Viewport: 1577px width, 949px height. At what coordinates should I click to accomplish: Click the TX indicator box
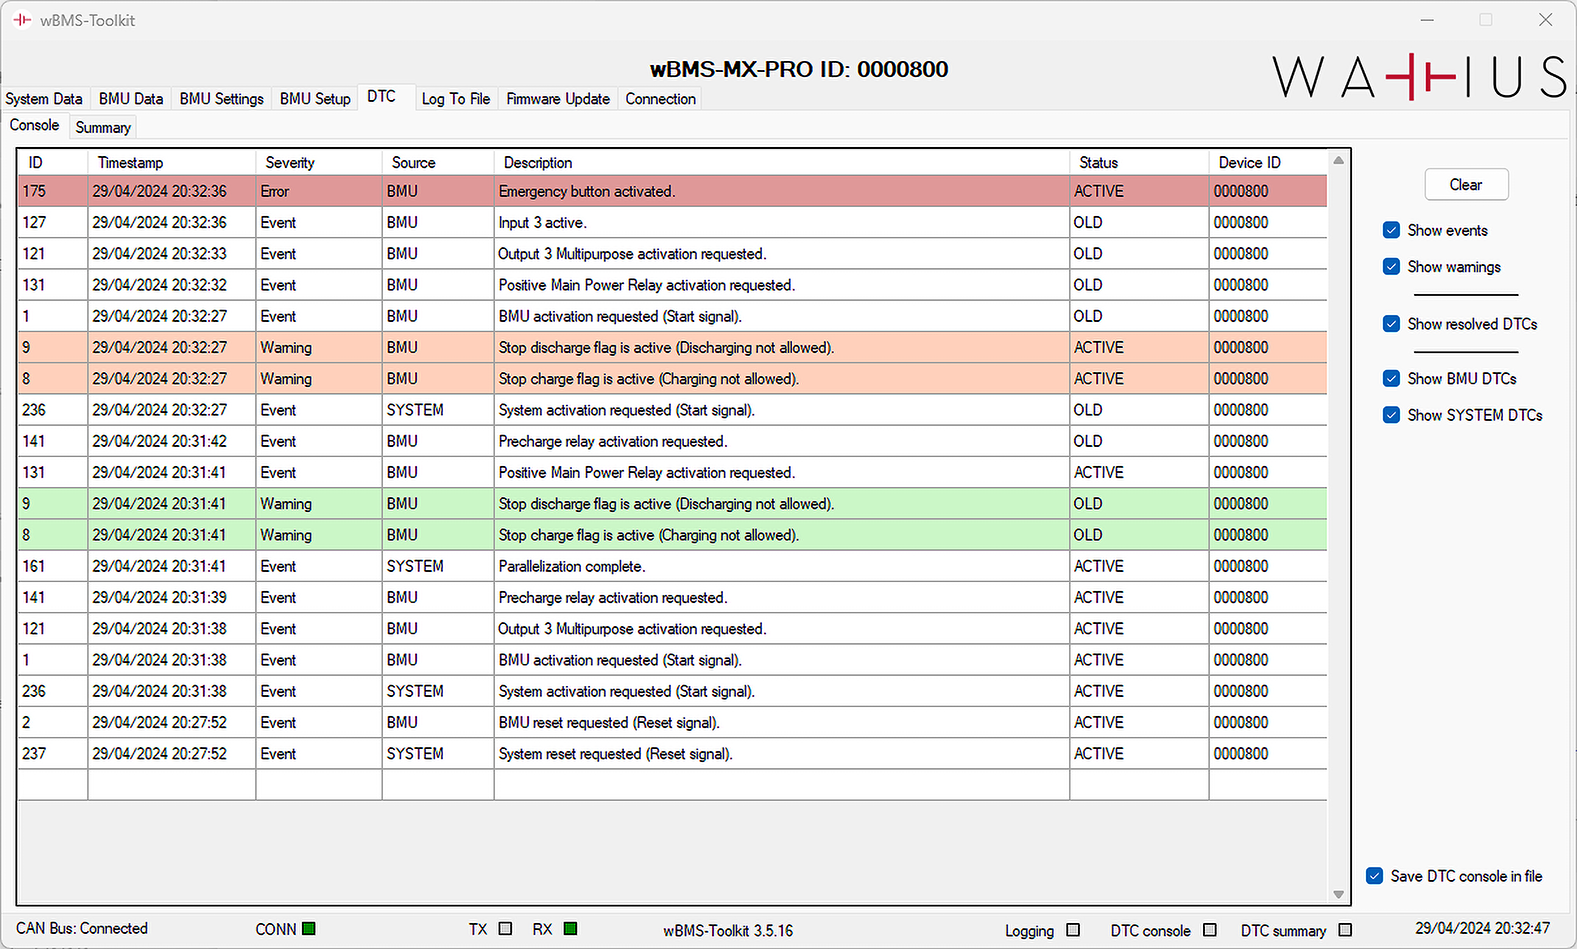tap(505, 929)
